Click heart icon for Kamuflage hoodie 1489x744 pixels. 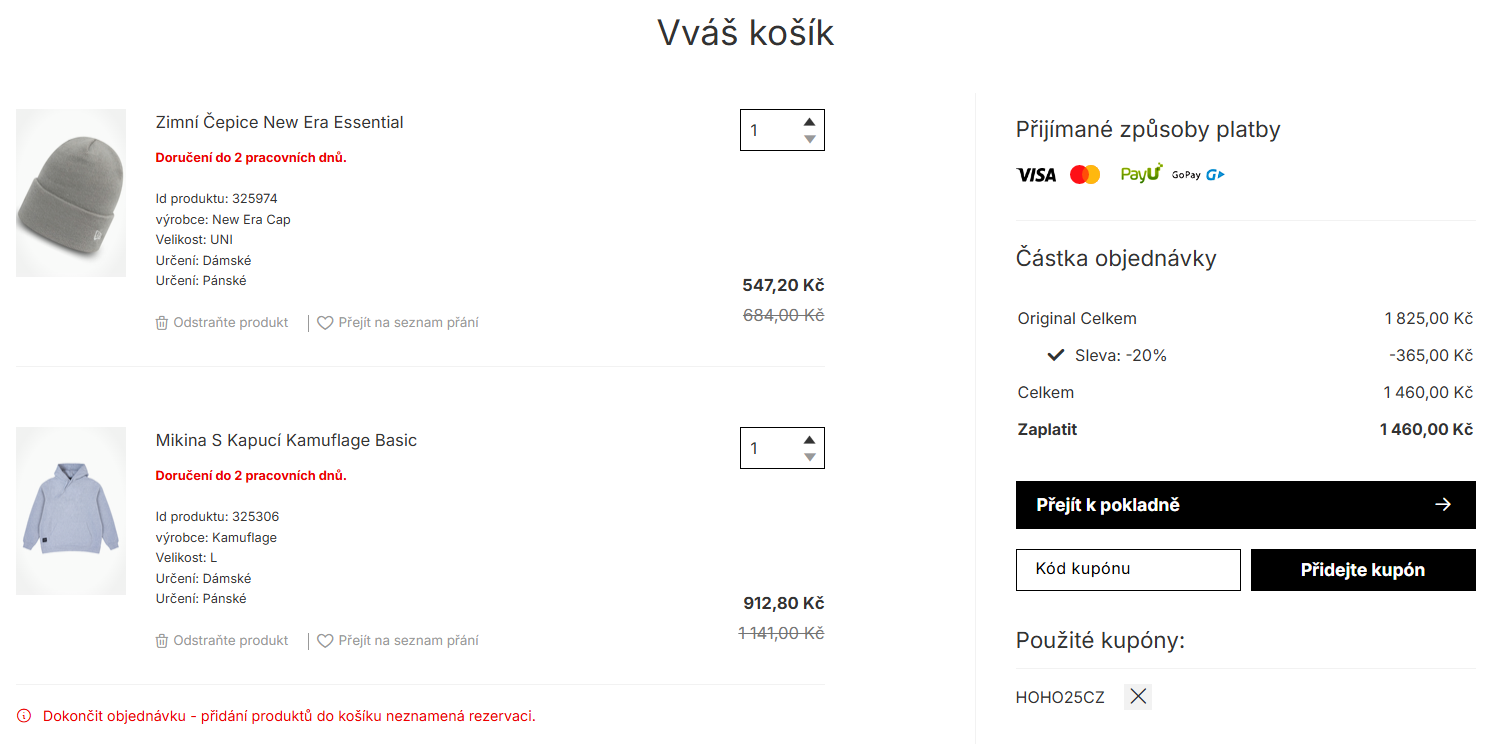325,641
